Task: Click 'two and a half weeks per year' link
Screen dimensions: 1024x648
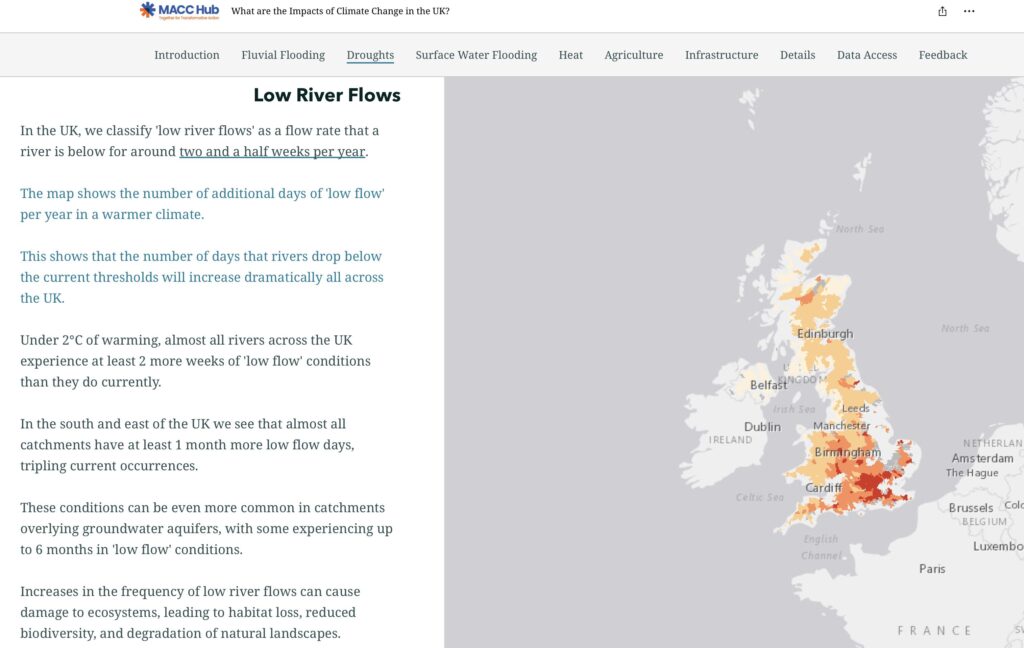Action: pyautogui.click(x=272, y=152)
